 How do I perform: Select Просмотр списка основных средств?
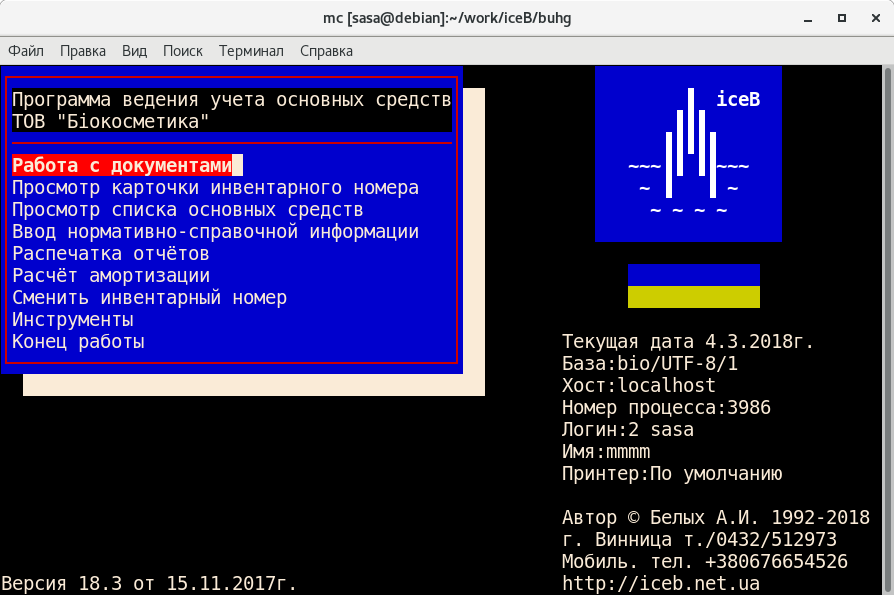pos(188,210)
